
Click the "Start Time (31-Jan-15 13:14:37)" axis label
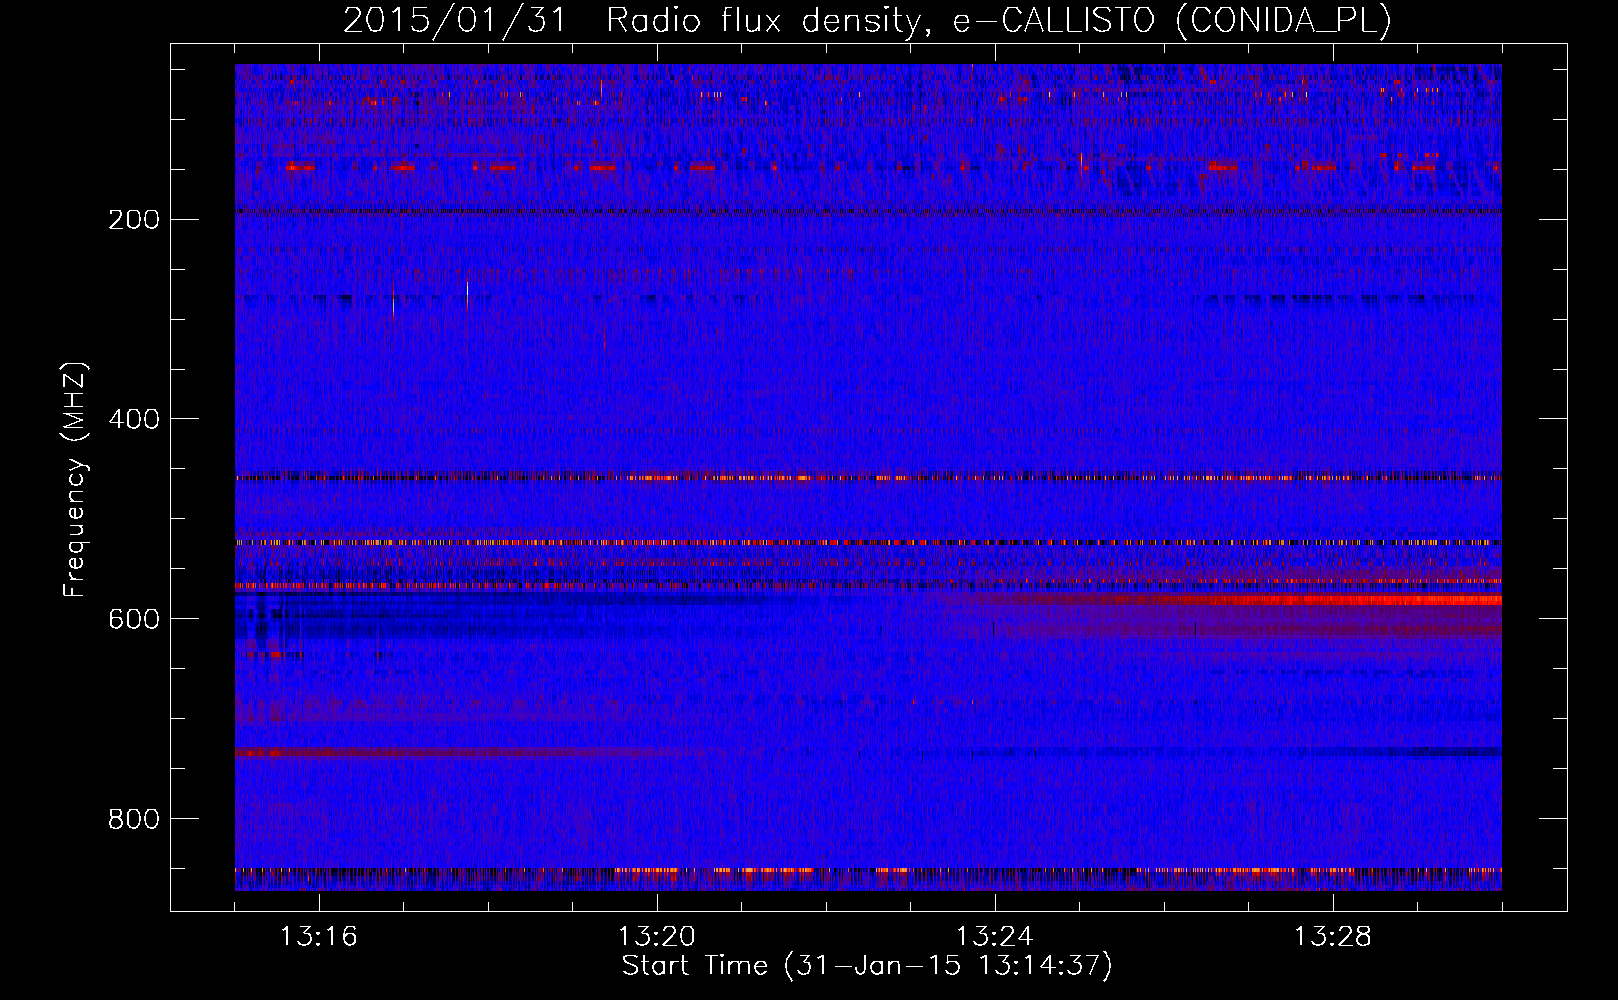pyautogui.click(x=867, y=966)
